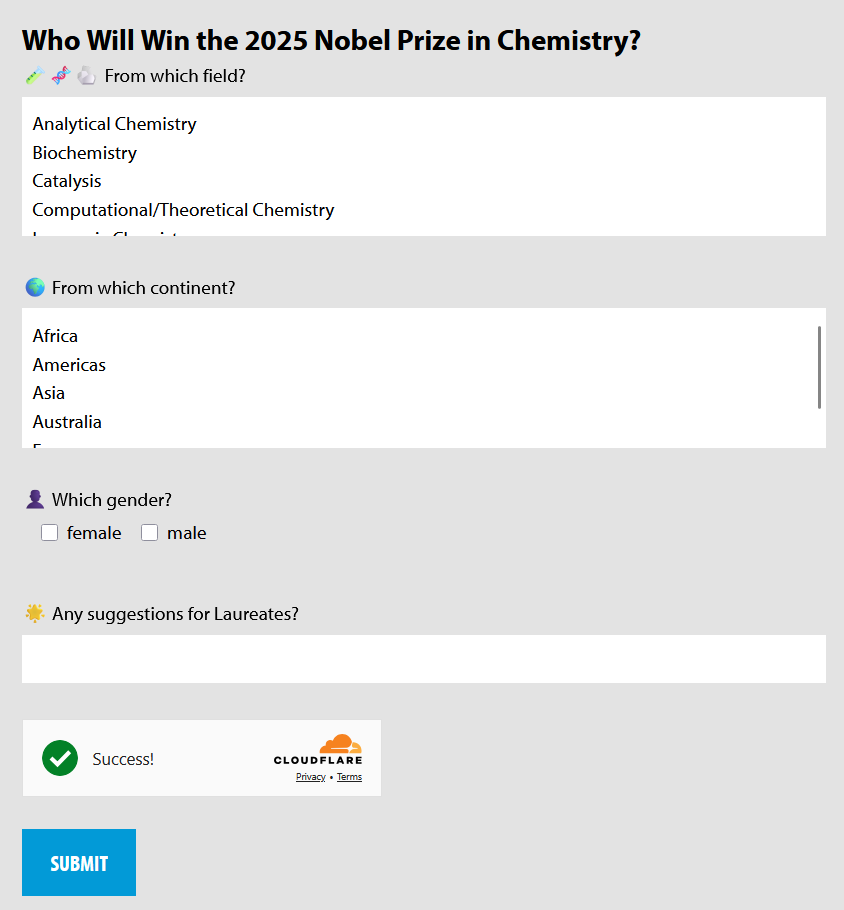844x910 pixels.
Task: Choose Americas from continent list
Action: coord(69,365)
